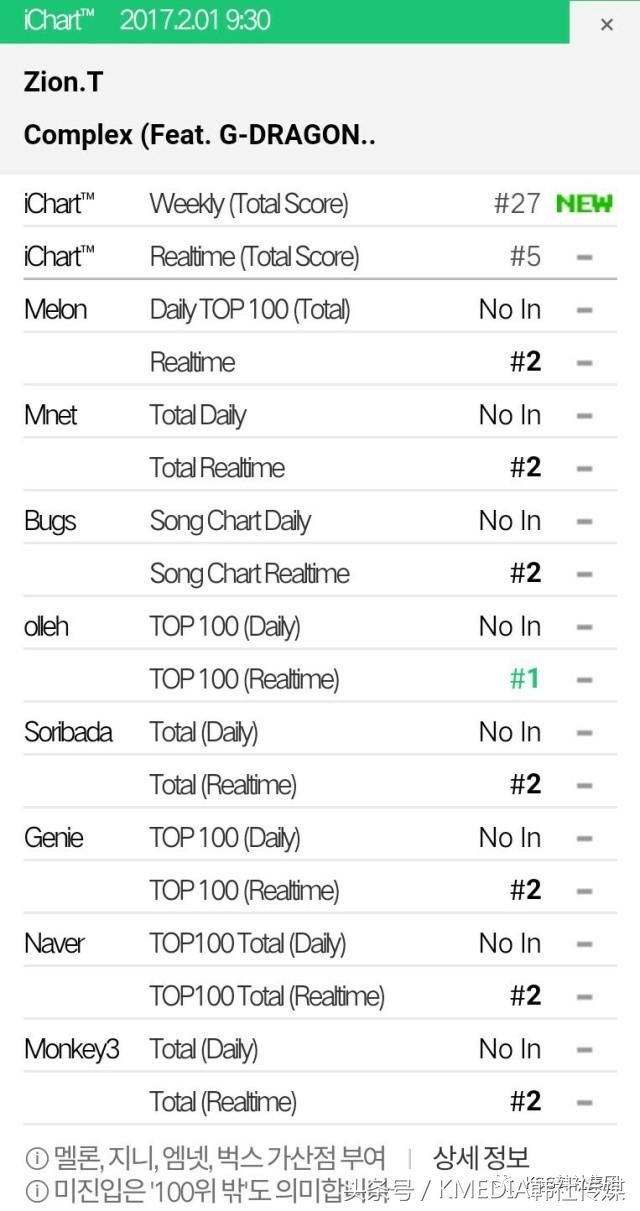
Task: Click the artist name Zion.T
Action: coord(62,83)
